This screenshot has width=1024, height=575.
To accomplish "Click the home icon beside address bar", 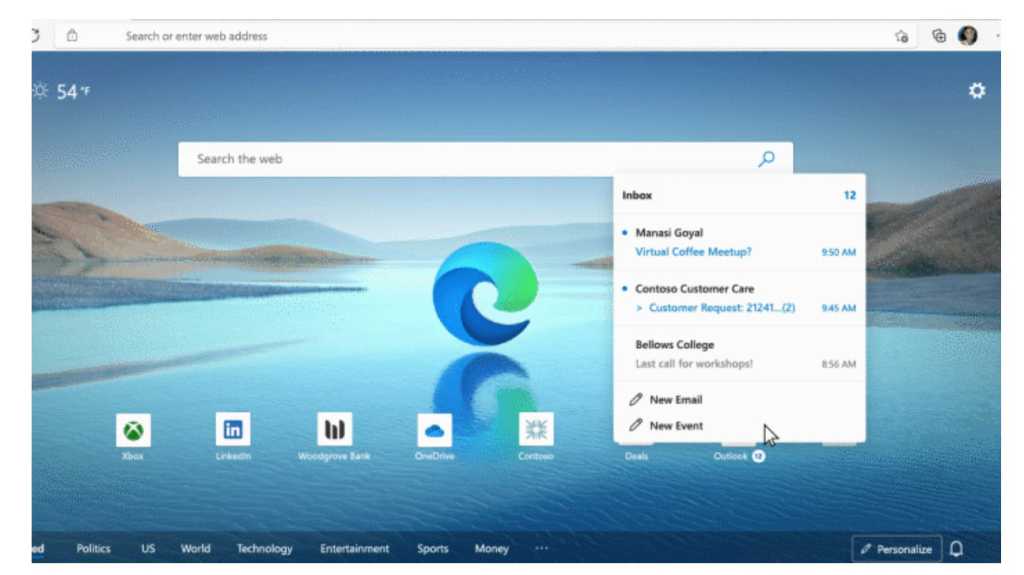I will click(x=72, y=35).
